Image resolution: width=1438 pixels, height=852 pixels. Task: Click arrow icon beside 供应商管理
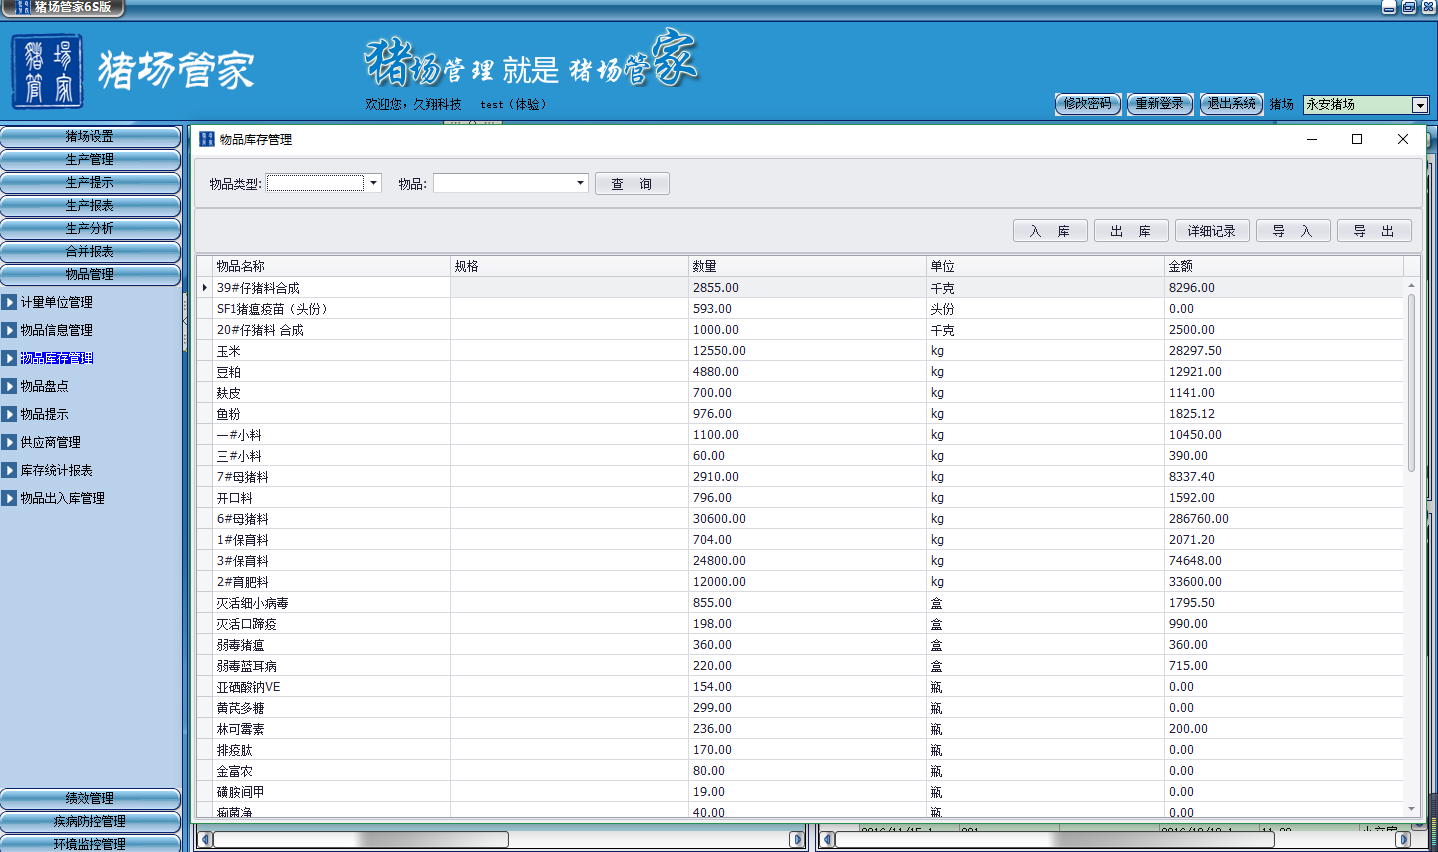click(9, 442)
